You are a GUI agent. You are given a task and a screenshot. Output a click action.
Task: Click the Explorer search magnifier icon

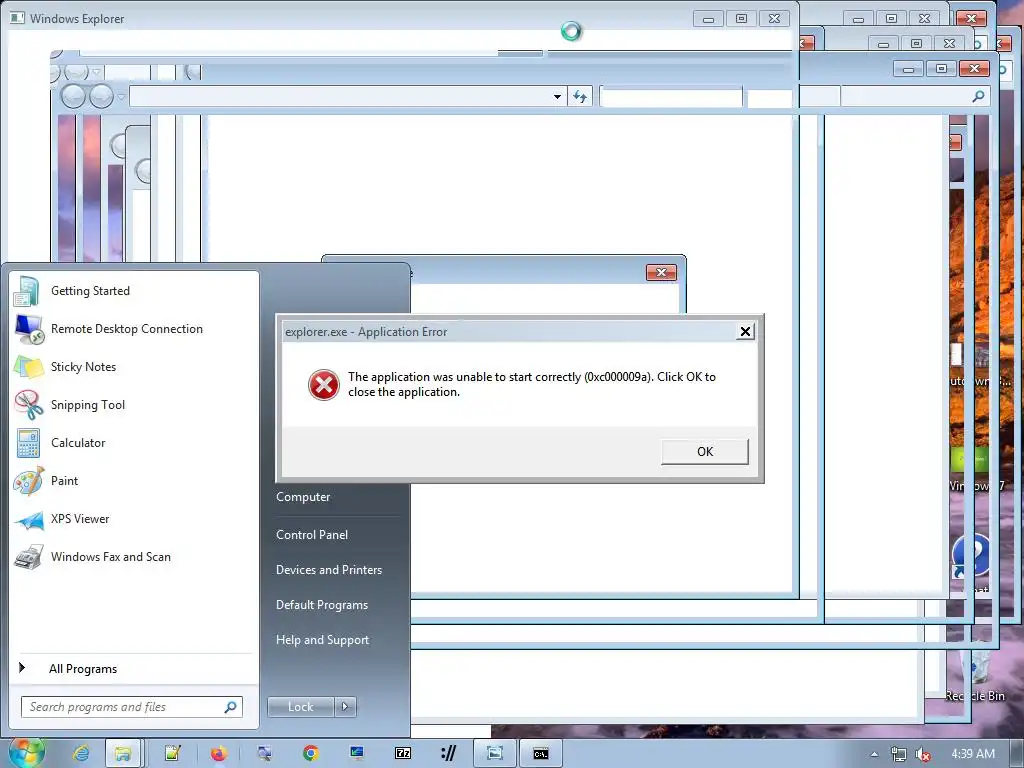[x=978, y=97]
